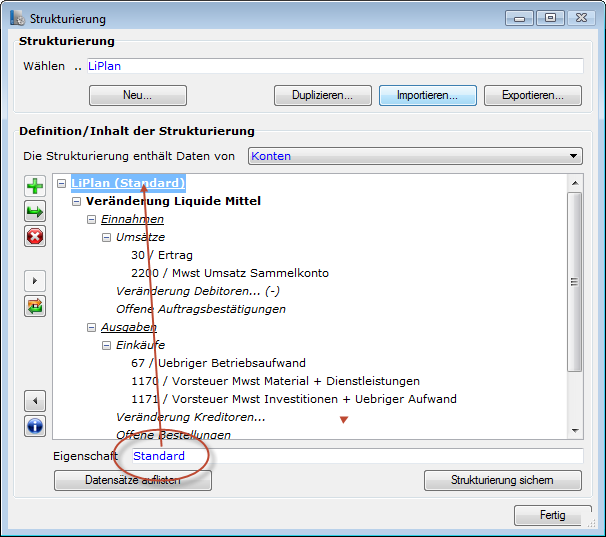Collapse the LiPlan (Standard) root node
The height and width of the screenshot is (537, 606).
(62, 184)
